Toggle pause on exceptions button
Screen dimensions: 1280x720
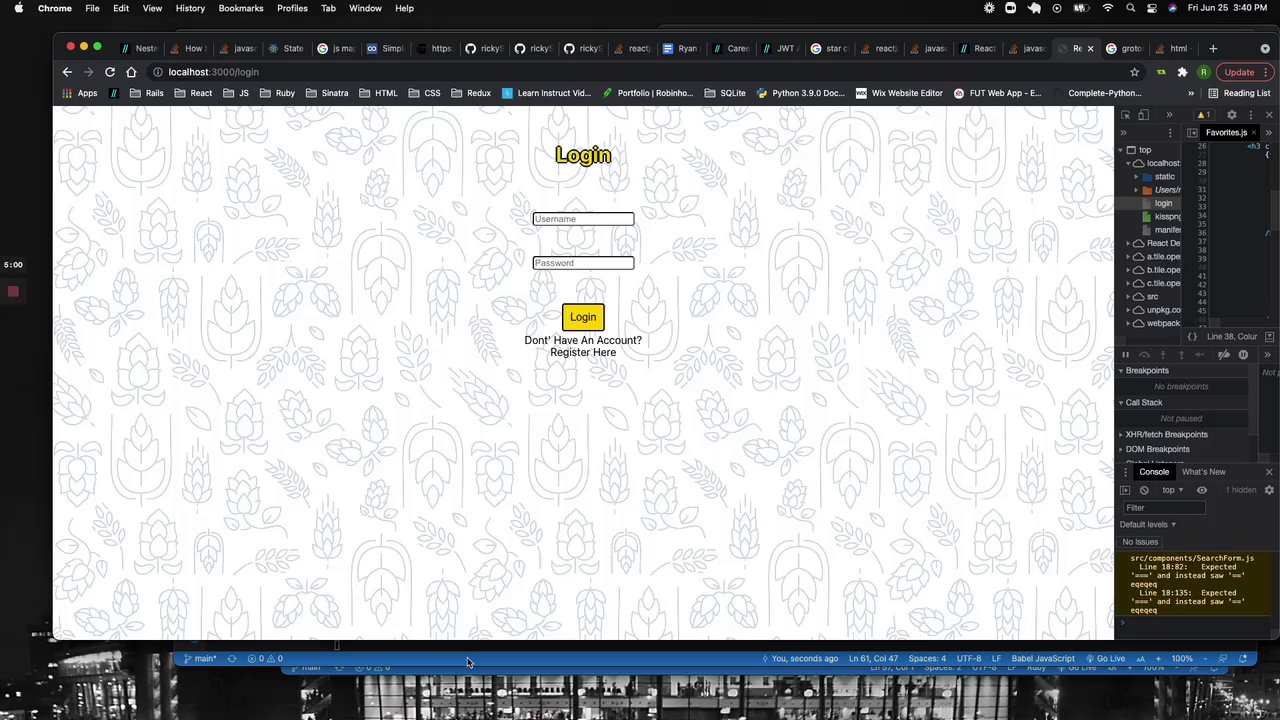click(x=1243, y=355)
